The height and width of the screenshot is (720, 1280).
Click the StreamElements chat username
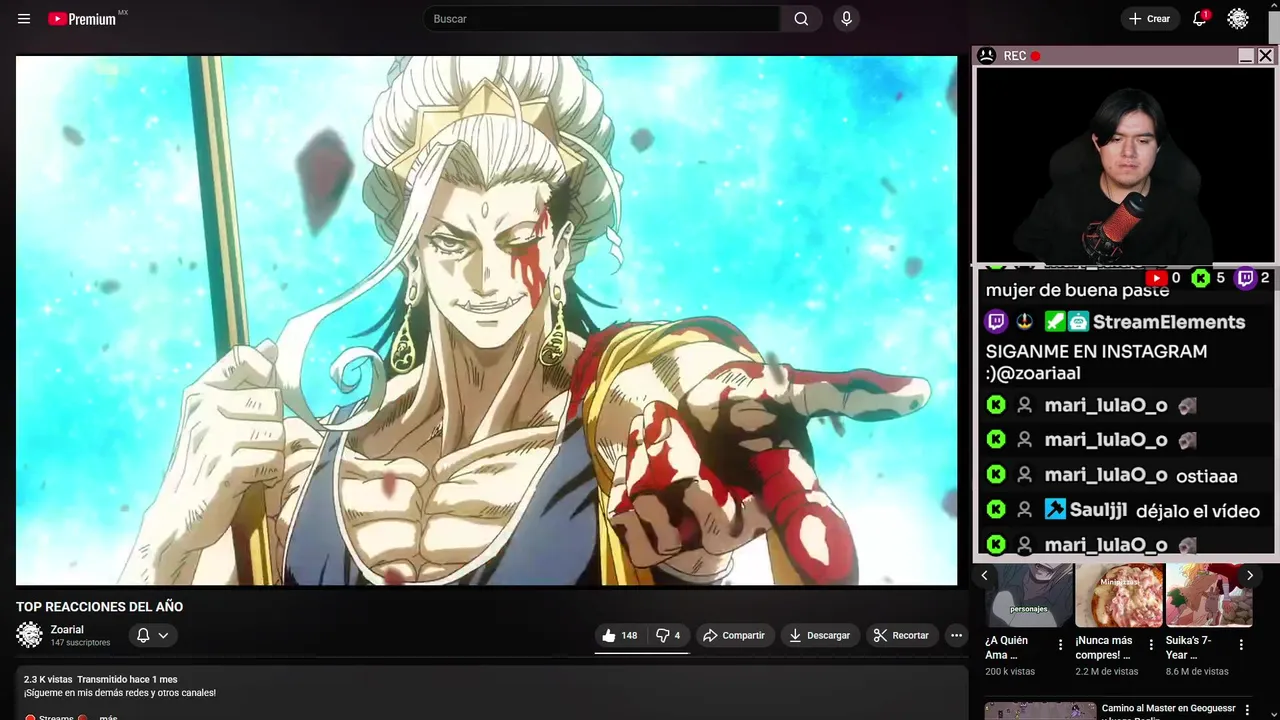[x=1169, y=322]
